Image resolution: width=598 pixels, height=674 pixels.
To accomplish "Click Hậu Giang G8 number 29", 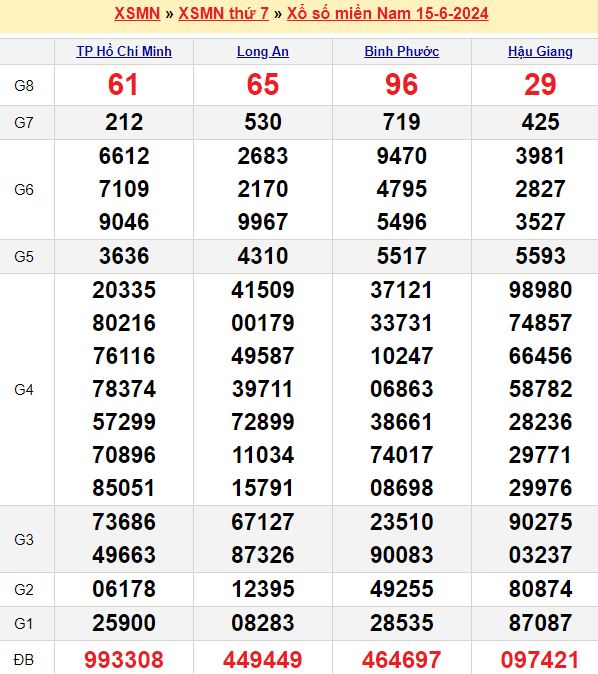I will pyautogui.click(x=540, y=84).
